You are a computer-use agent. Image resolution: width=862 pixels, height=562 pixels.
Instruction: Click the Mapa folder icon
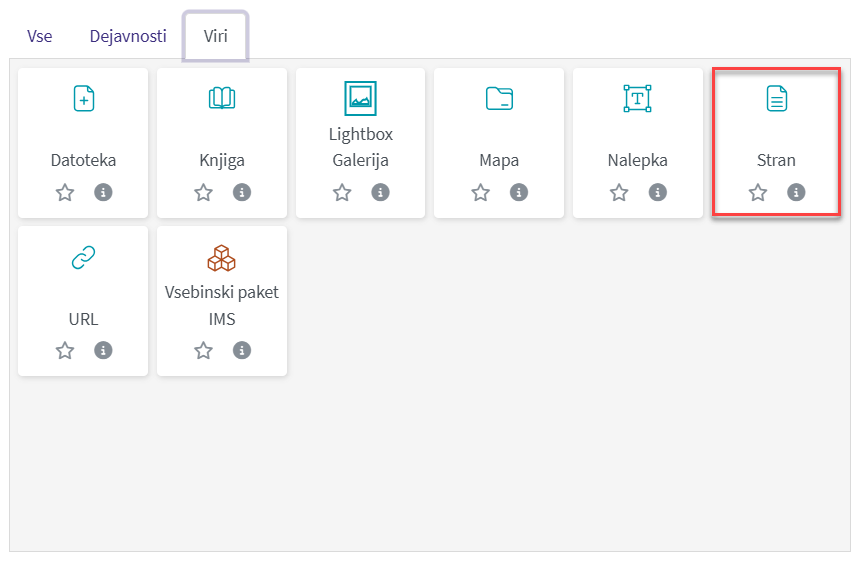coord(499,98)
